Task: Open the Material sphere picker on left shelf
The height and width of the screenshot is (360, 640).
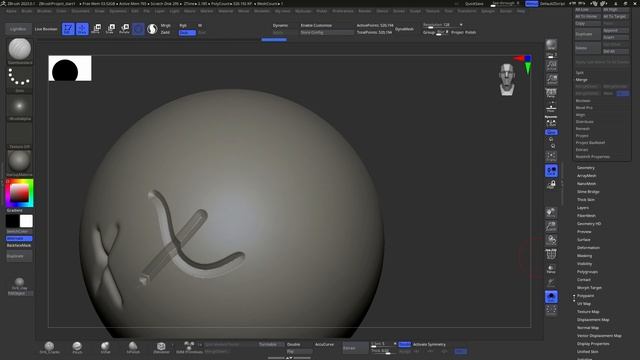Action: tap(19, 162)
